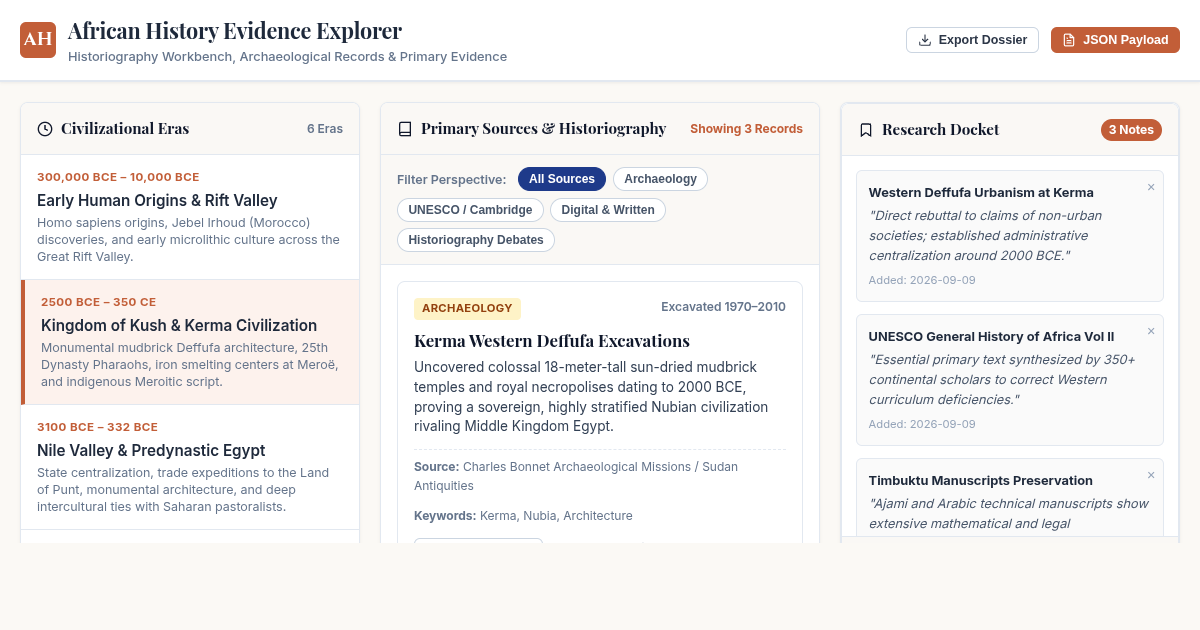
Task: Click the Filter Perspective label
Action: coord(451,180)
